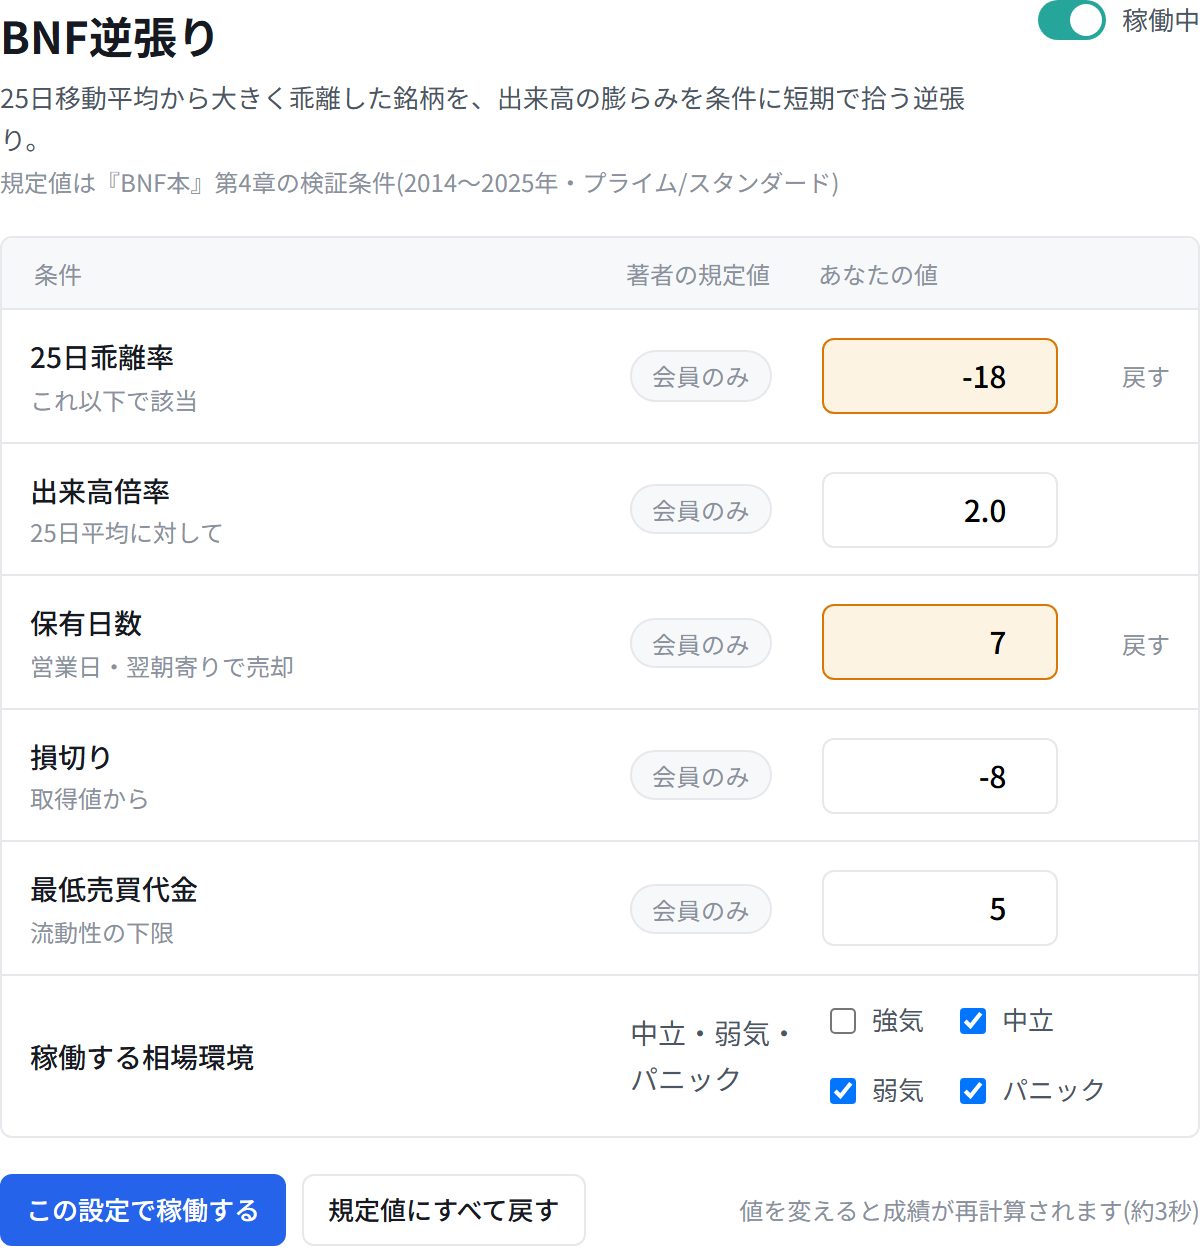The height and width of the screenshot is (1248, 1200).
Task: Click the これ以下で該当 hint text
Action: 114,402
